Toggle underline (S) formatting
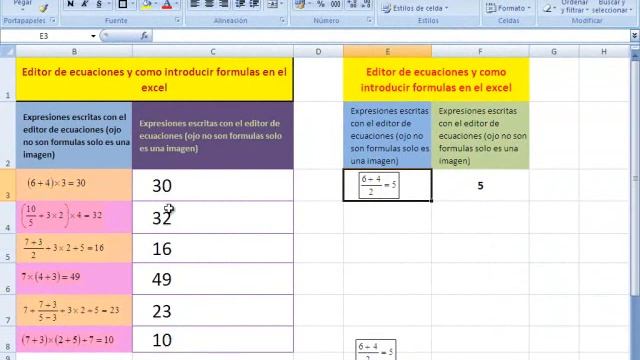This screenshot has width=640, height=360. (99, 4)
